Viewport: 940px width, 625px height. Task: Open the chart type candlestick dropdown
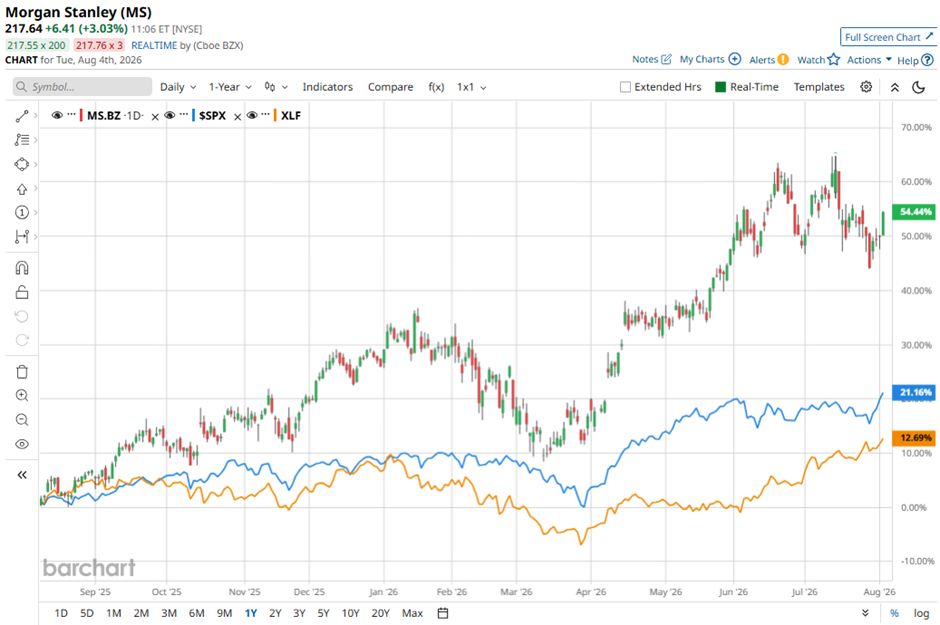click(276, 87)
